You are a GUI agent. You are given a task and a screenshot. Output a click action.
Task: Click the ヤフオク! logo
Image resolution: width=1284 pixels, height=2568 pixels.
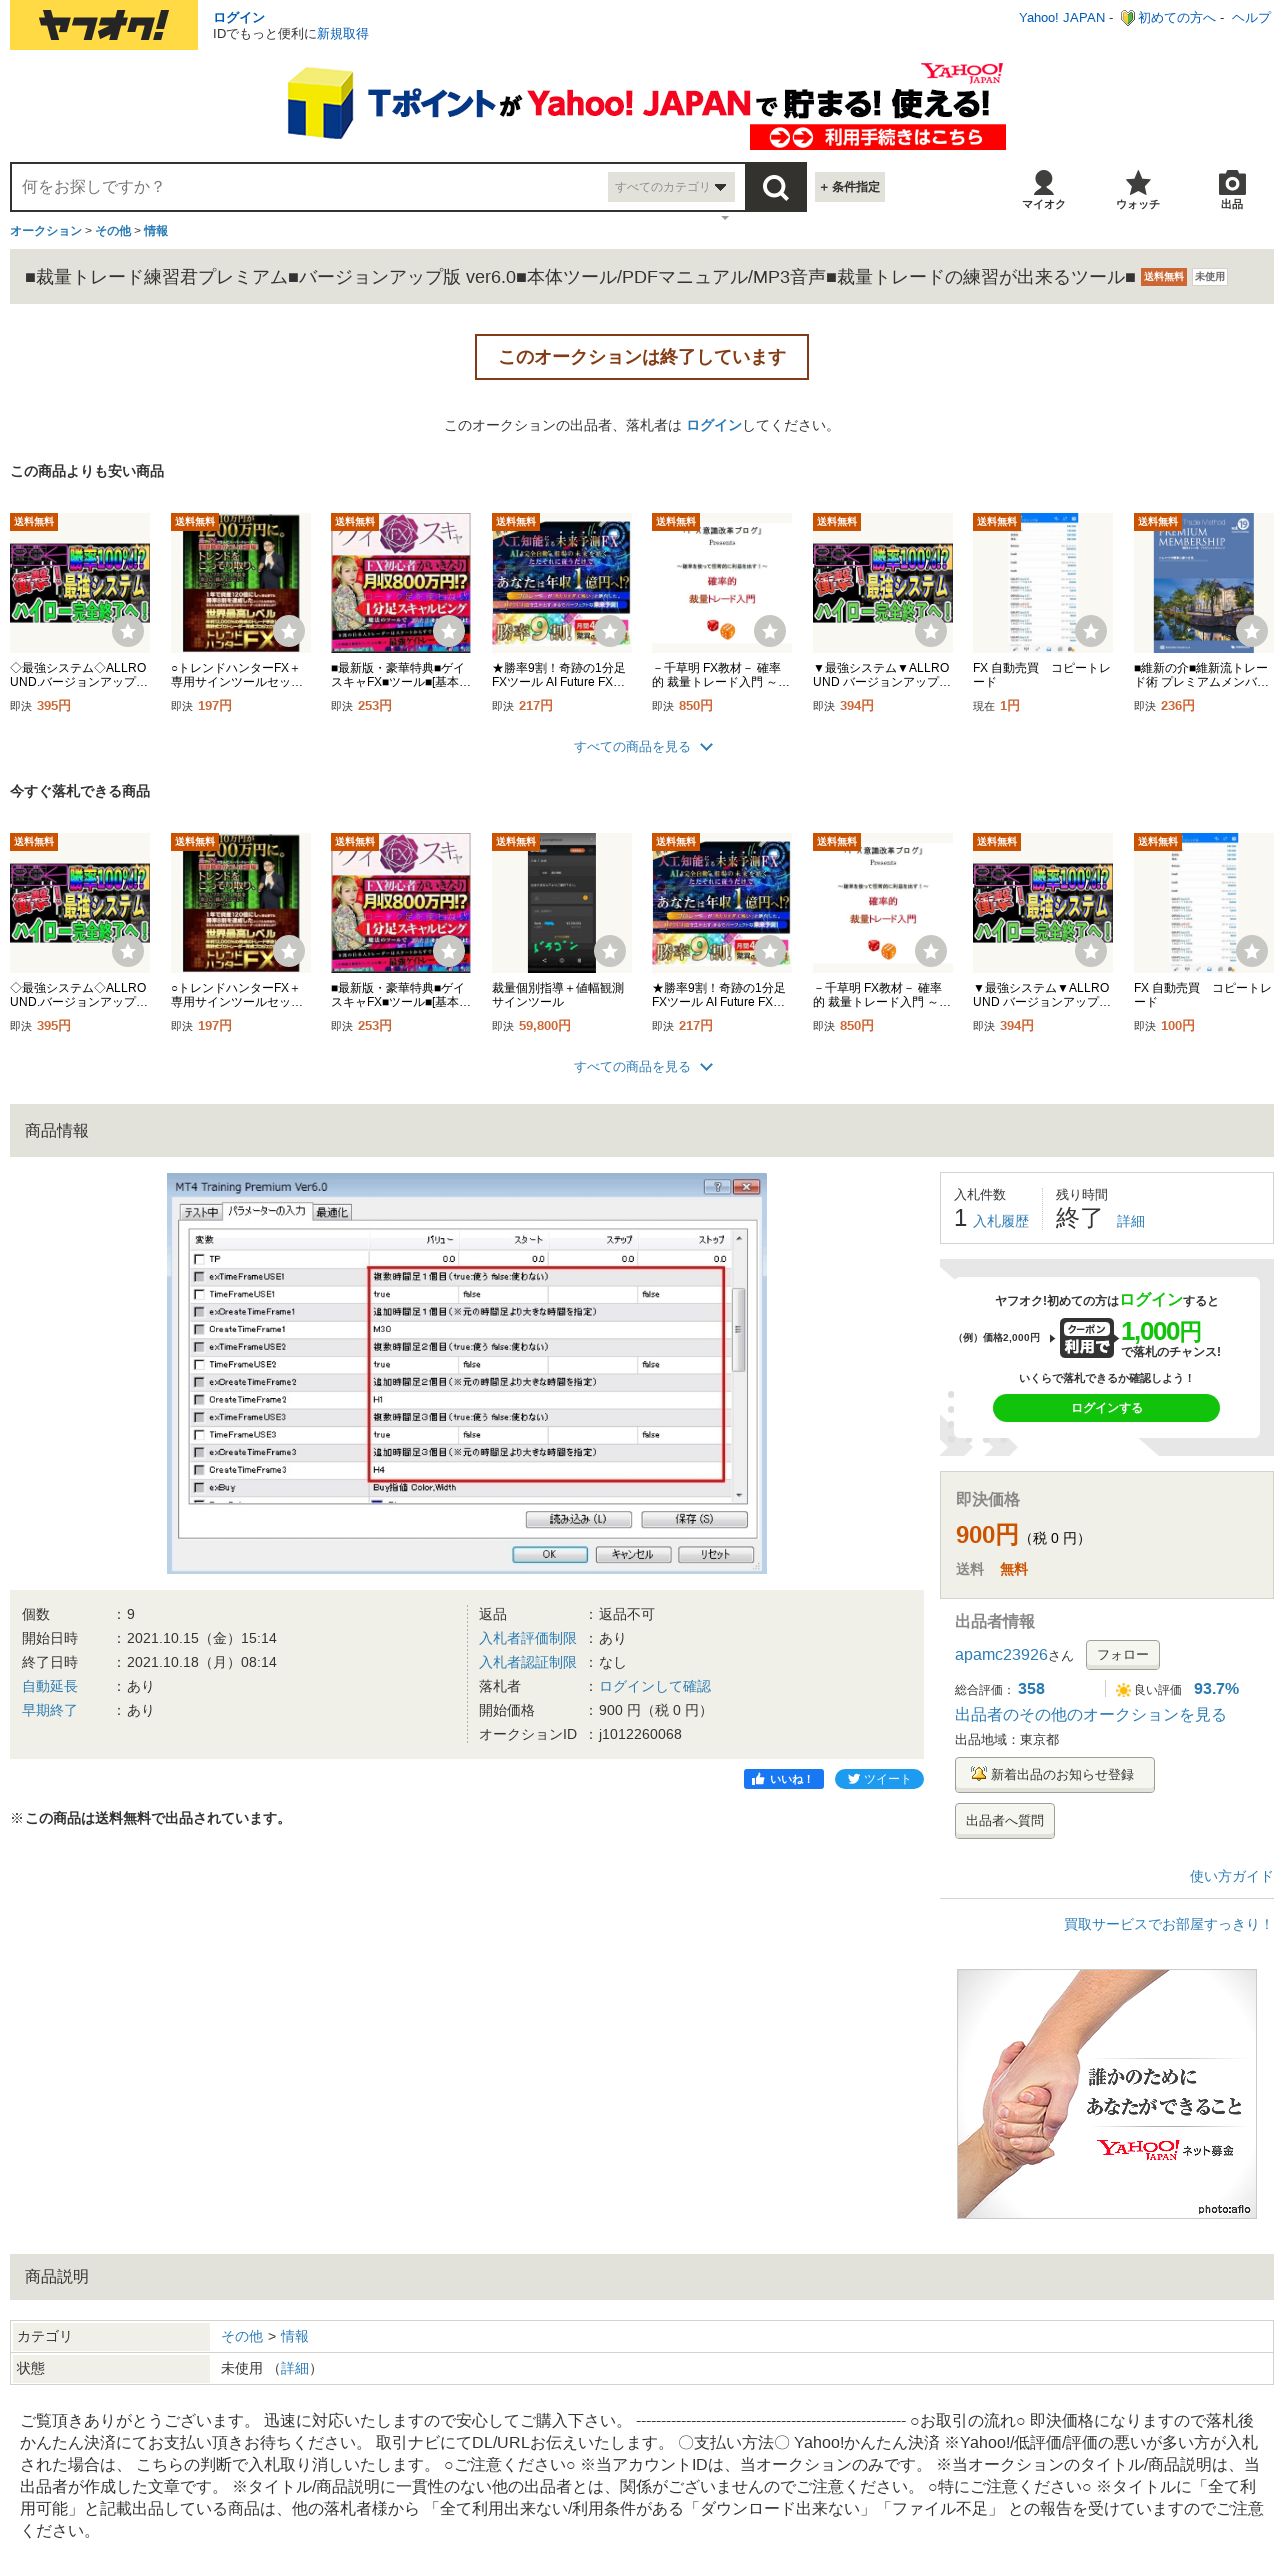coord(104,25)
